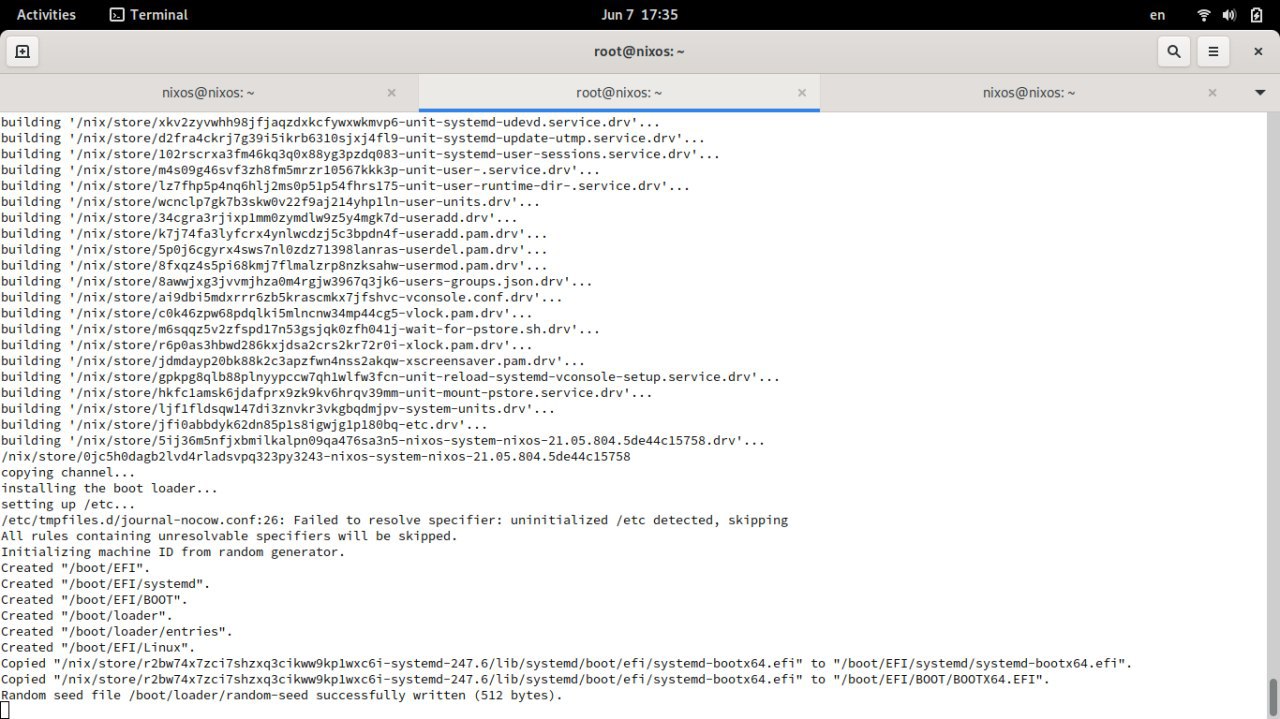
Task: Click the userdel.pam.drv line
Action: point(274,249)
